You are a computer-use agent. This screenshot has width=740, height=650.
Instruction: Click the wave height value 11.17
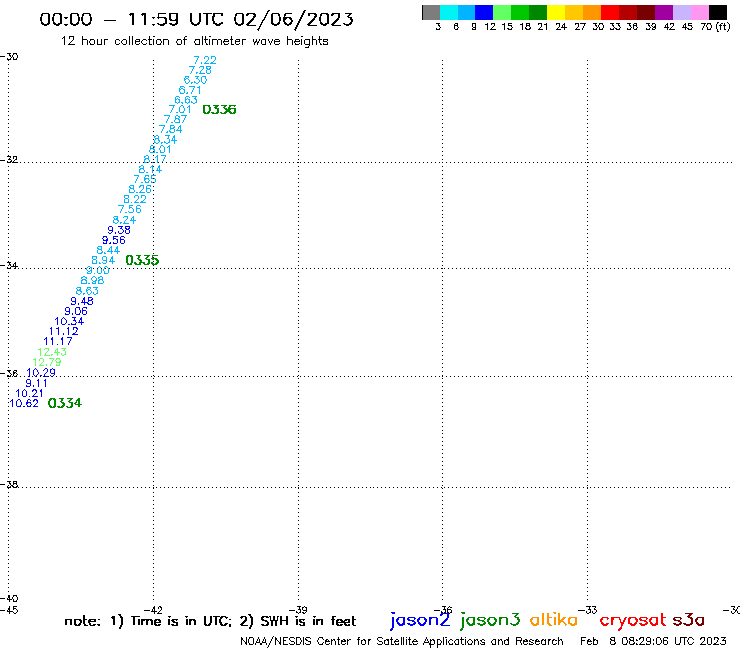pos(58,341)
